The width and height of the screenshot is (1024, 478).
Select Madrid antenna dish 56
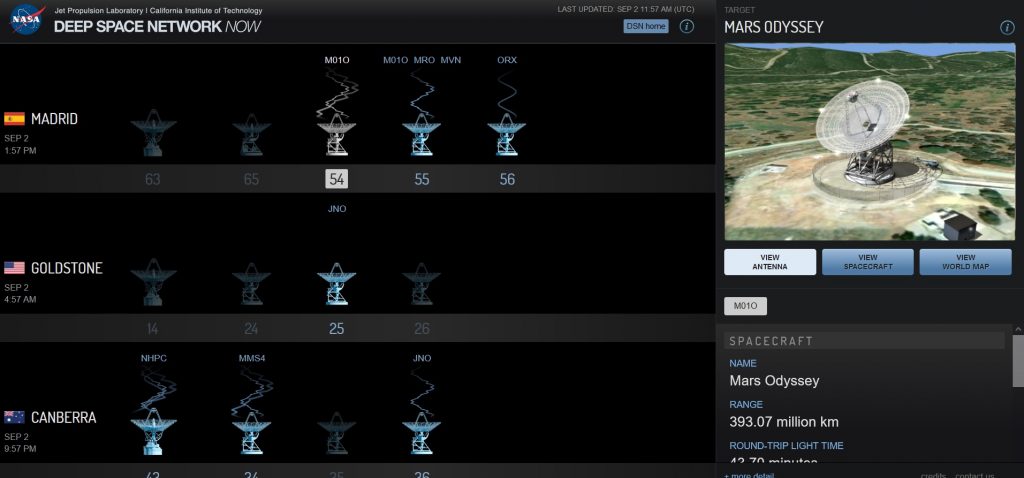click(507, 135)
